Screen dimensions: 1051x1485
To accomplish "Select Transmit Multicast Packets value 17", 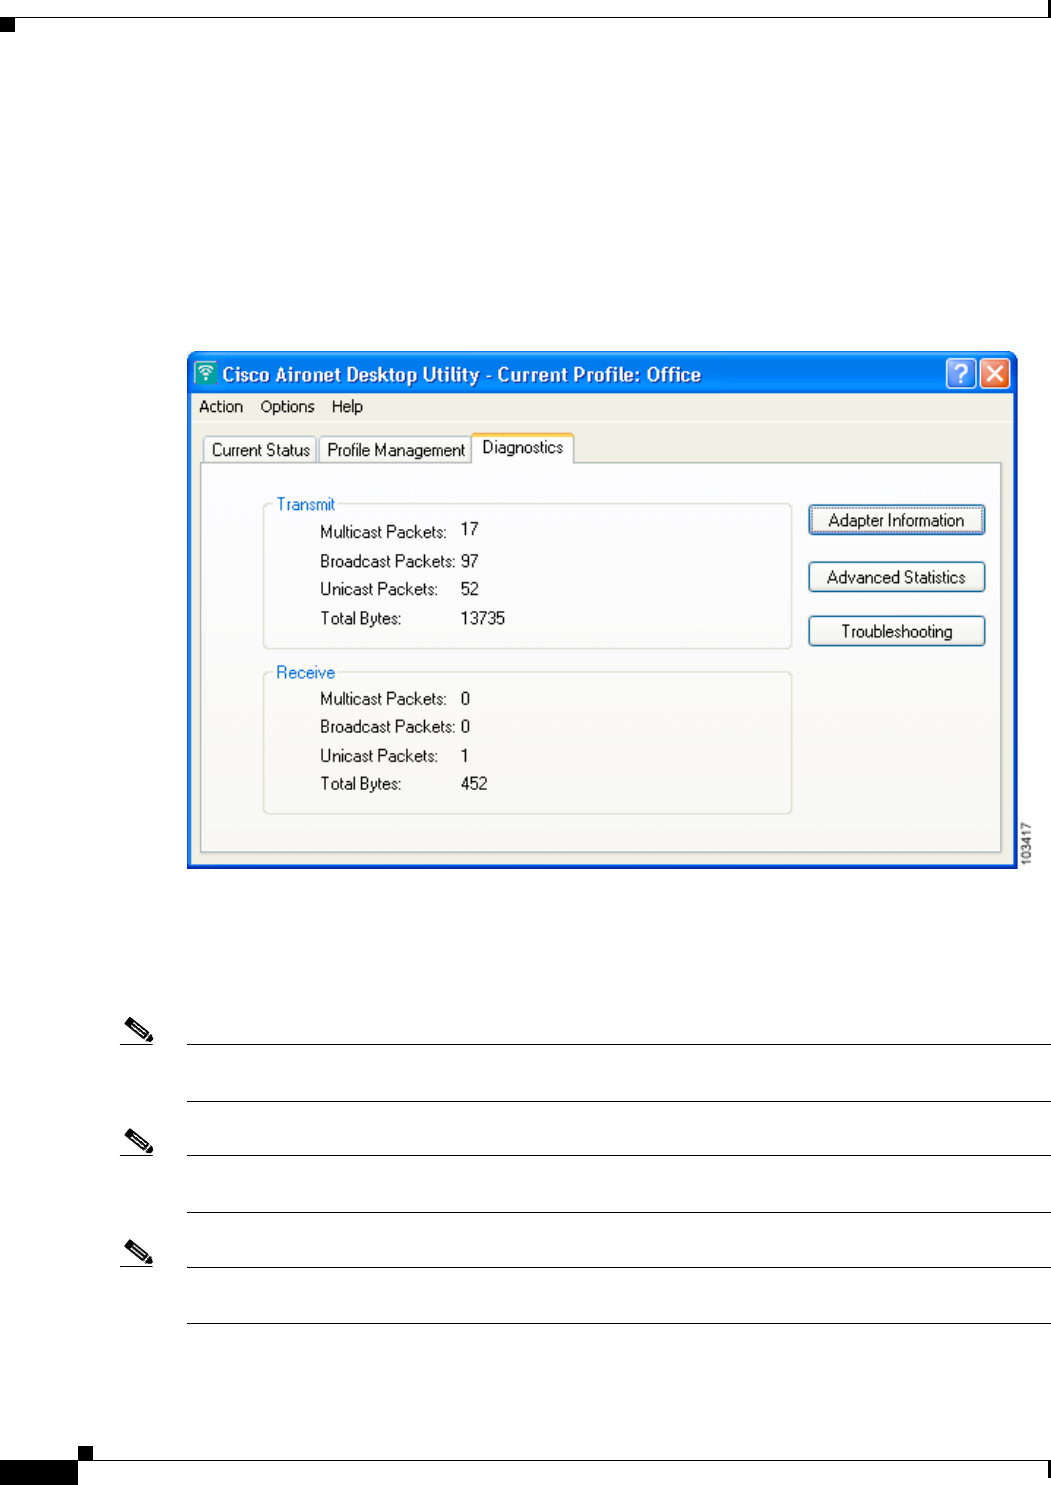I will click(x=469, y=529).
